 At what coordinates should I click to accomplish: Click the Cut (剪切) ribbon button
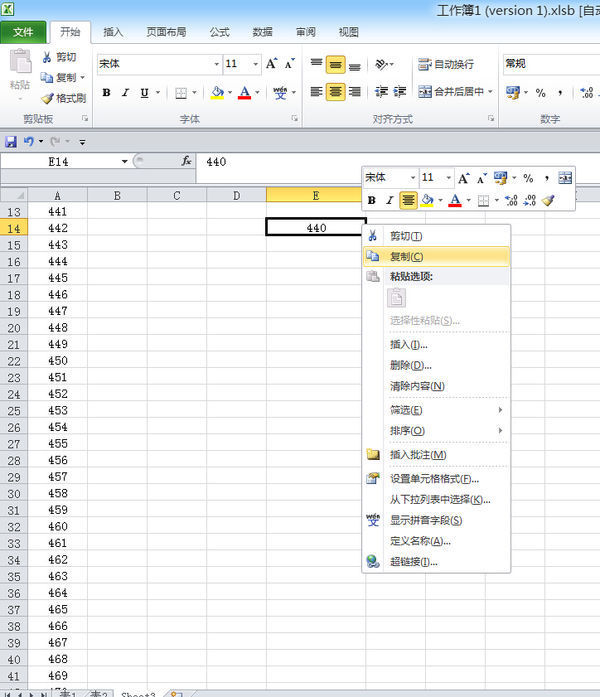coord(58,57)
